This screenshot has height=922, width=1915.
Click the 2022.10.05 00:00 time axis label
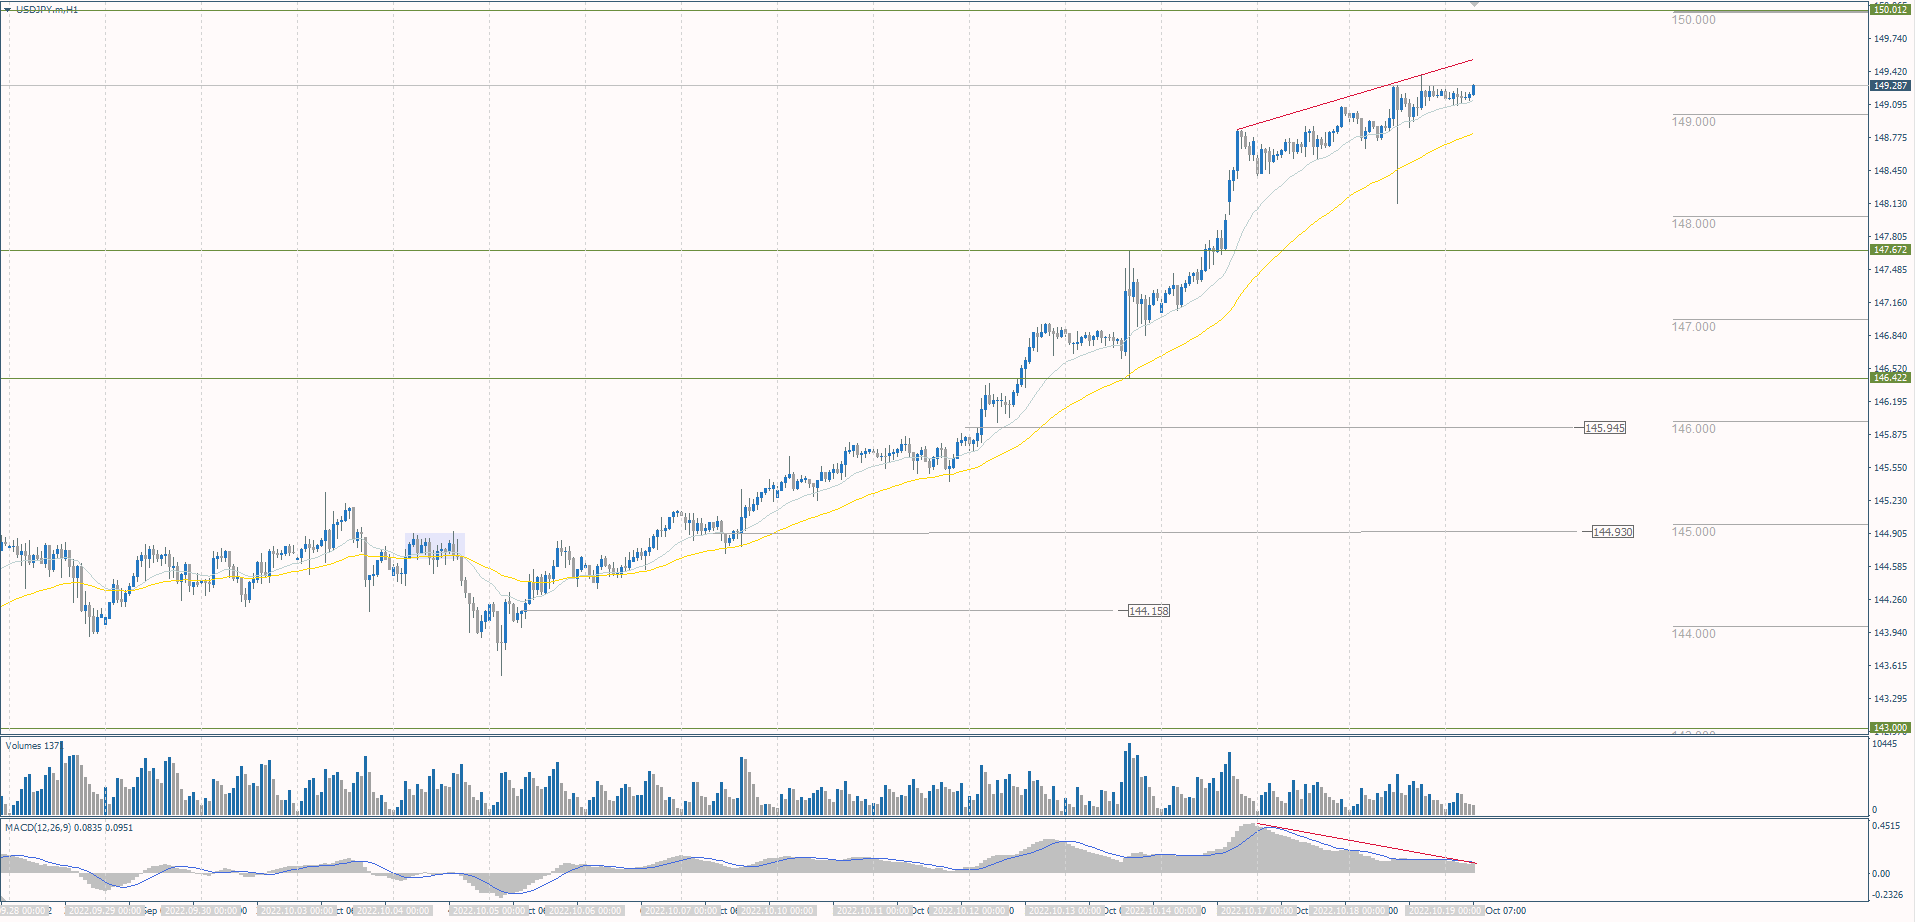click(491, 911)
